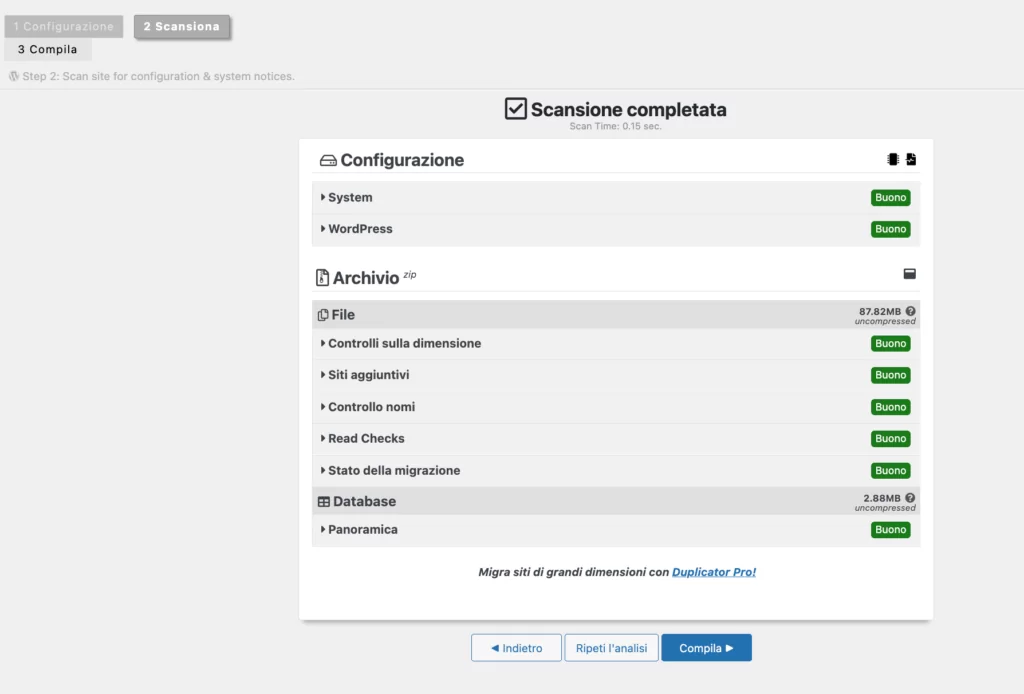Click the zip file icon beside Archivio
This screenshot has height=694, width=1024.
(x=322, y=278)
